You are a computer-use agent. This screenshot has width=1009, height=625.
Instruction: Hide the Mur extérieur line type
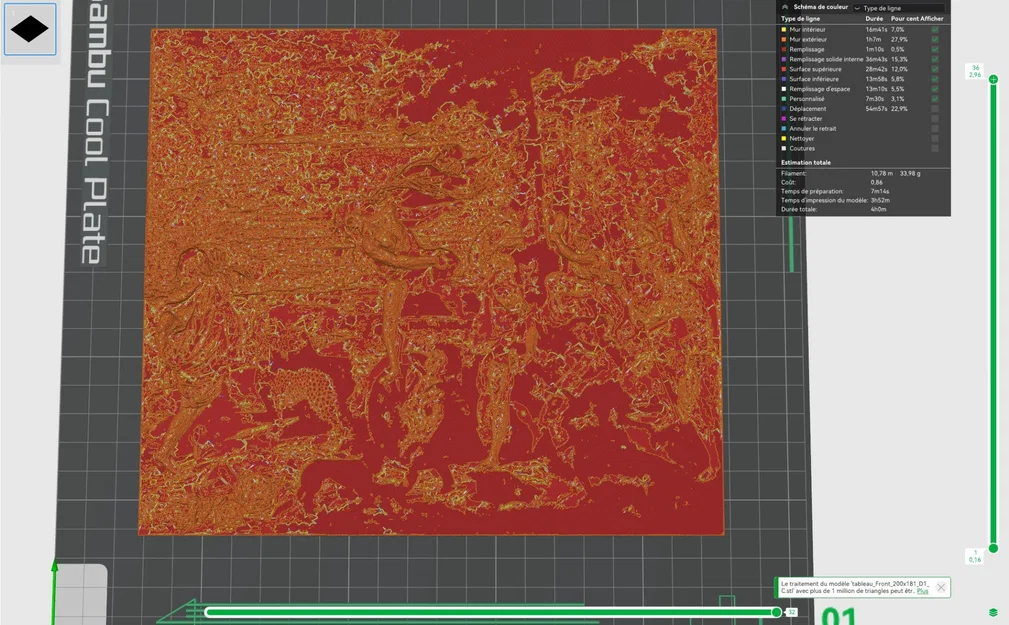pos(934,39)
